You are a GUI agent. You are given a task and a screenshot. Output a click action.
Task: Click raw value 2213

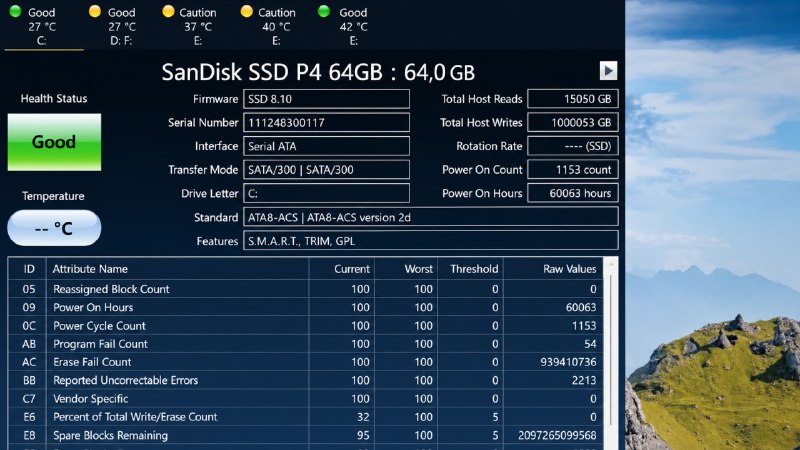tap(584, 380)
